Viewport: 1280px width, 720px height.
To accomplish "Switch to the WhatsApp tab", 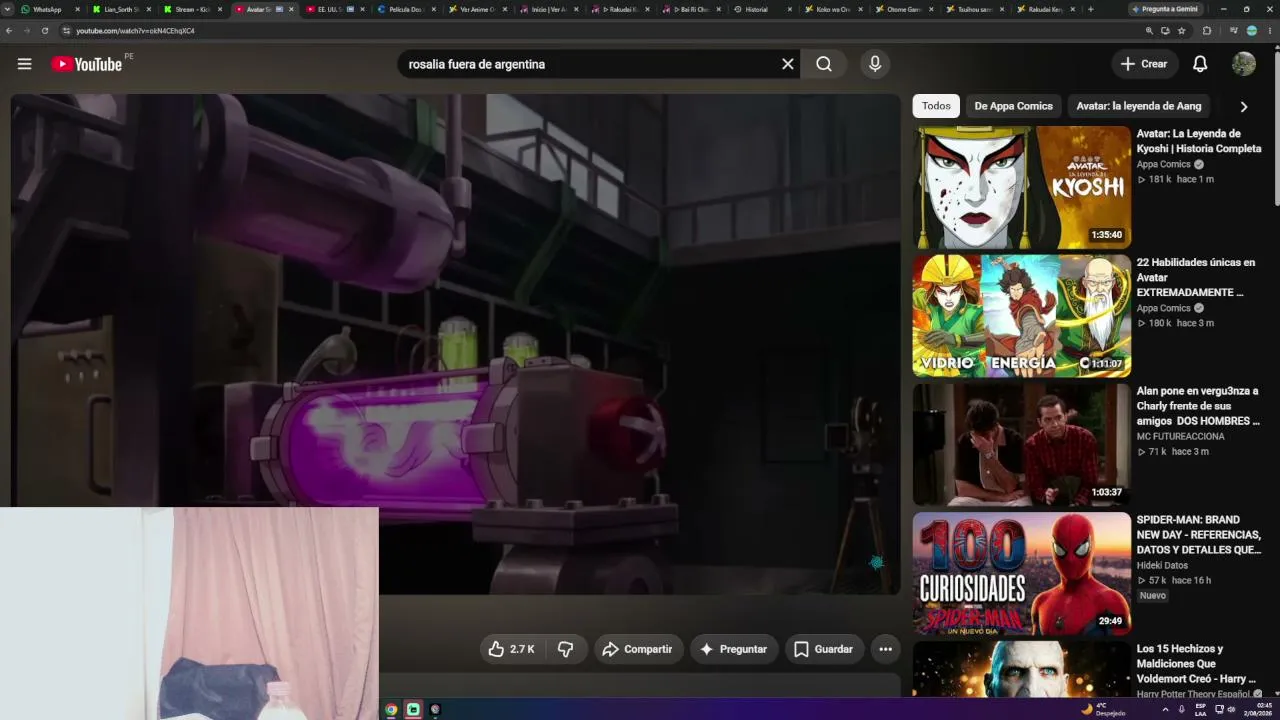I will [51, 9].
